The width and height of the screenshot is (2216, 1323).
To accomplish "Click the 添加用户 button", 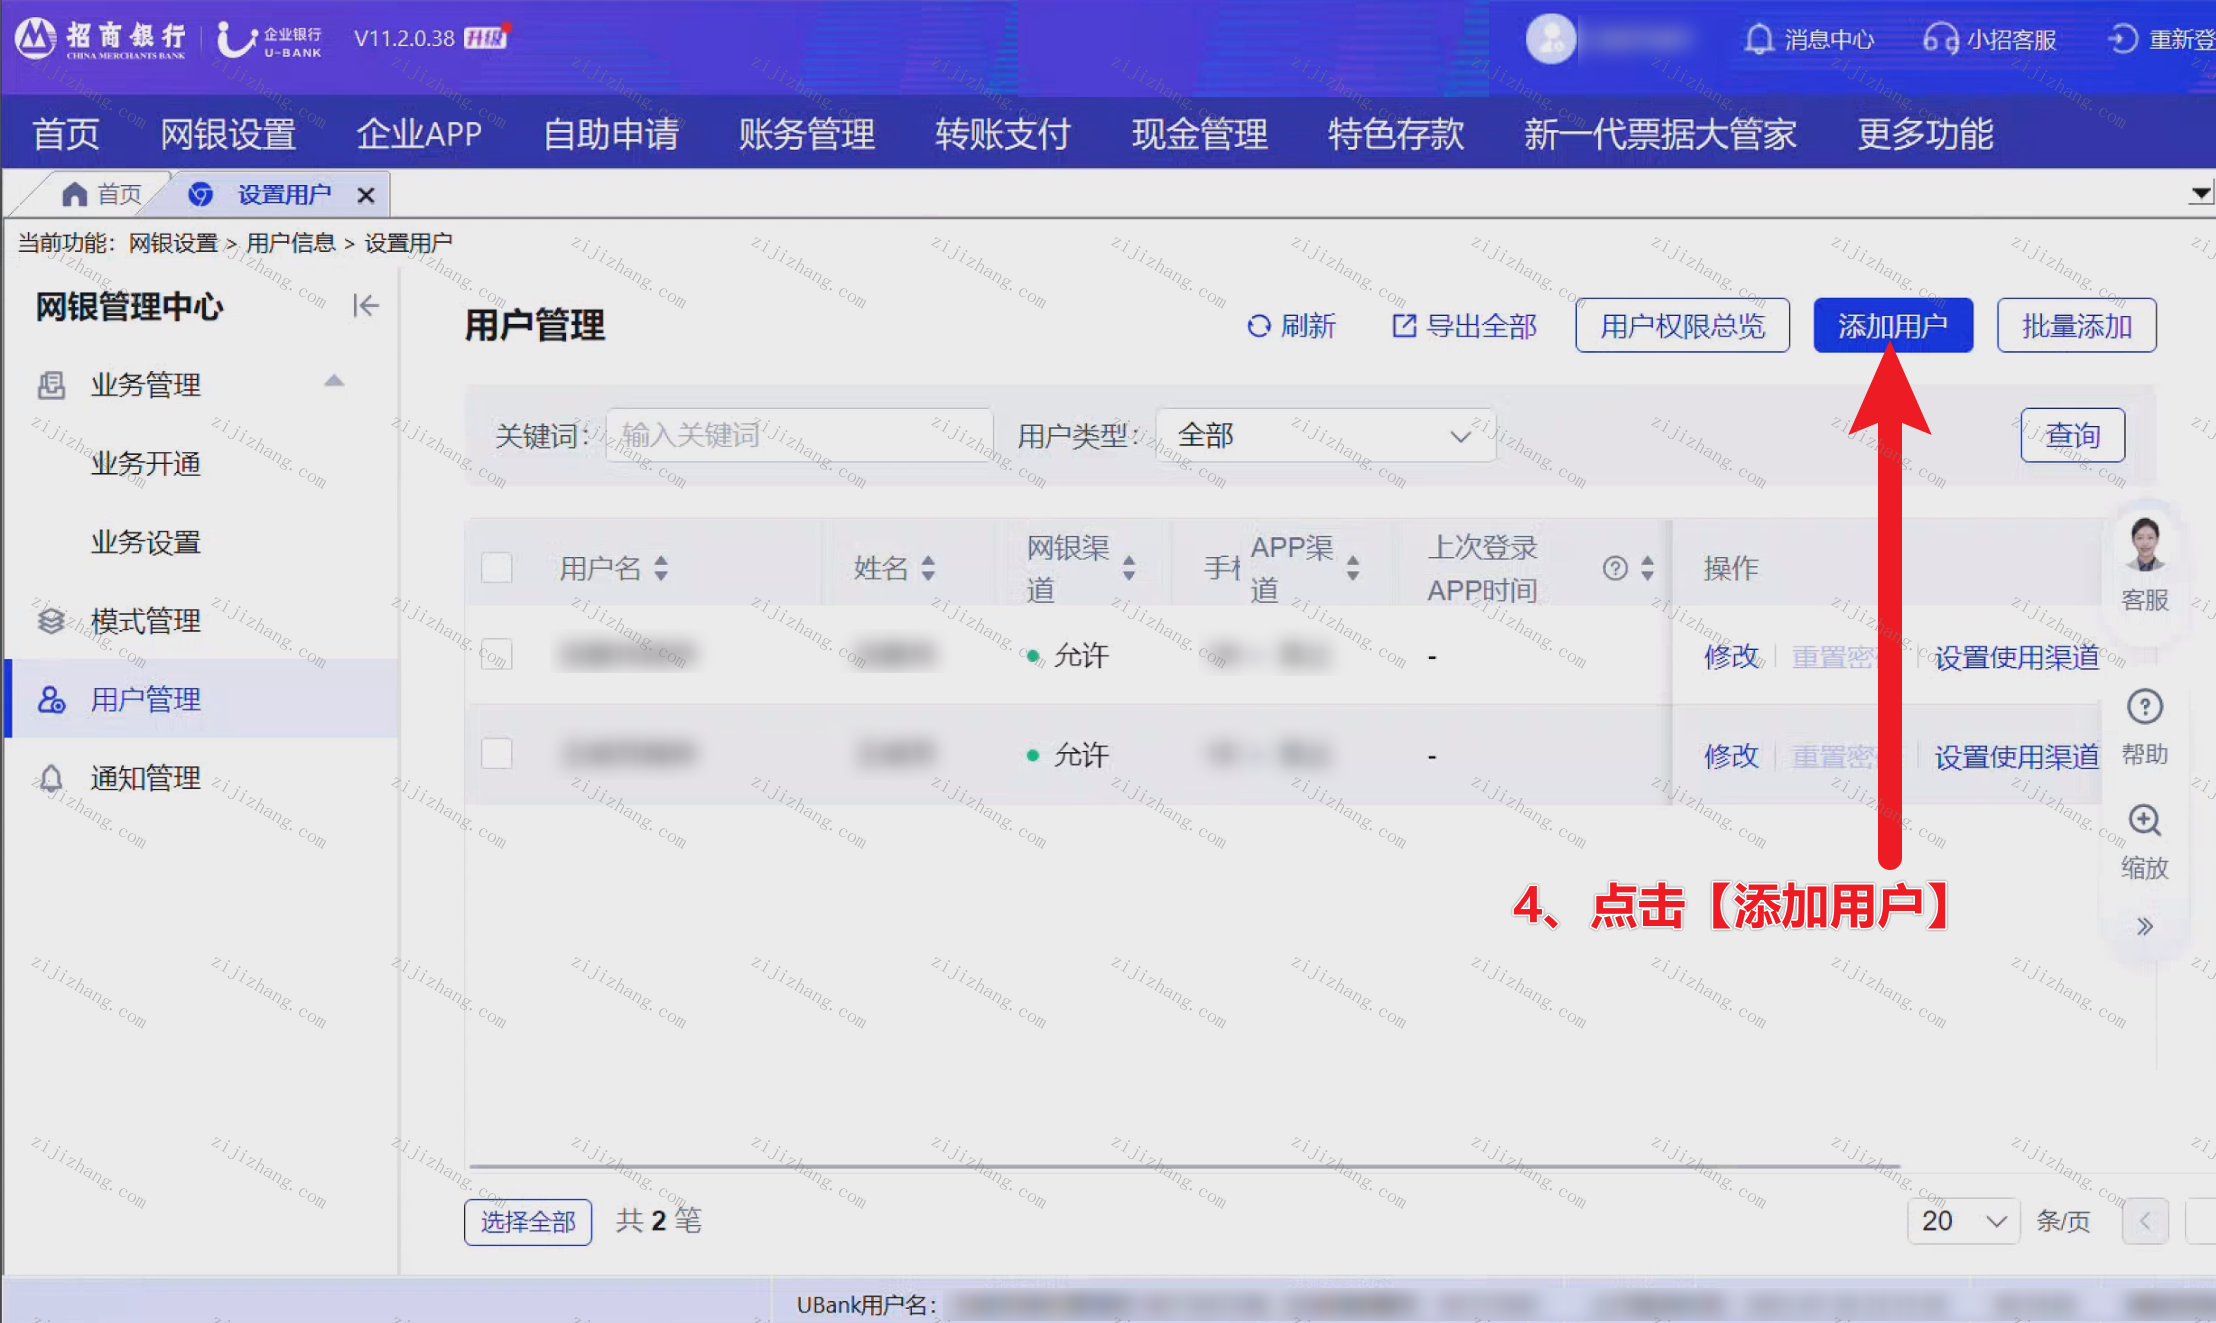I will tap(1893, 326).
